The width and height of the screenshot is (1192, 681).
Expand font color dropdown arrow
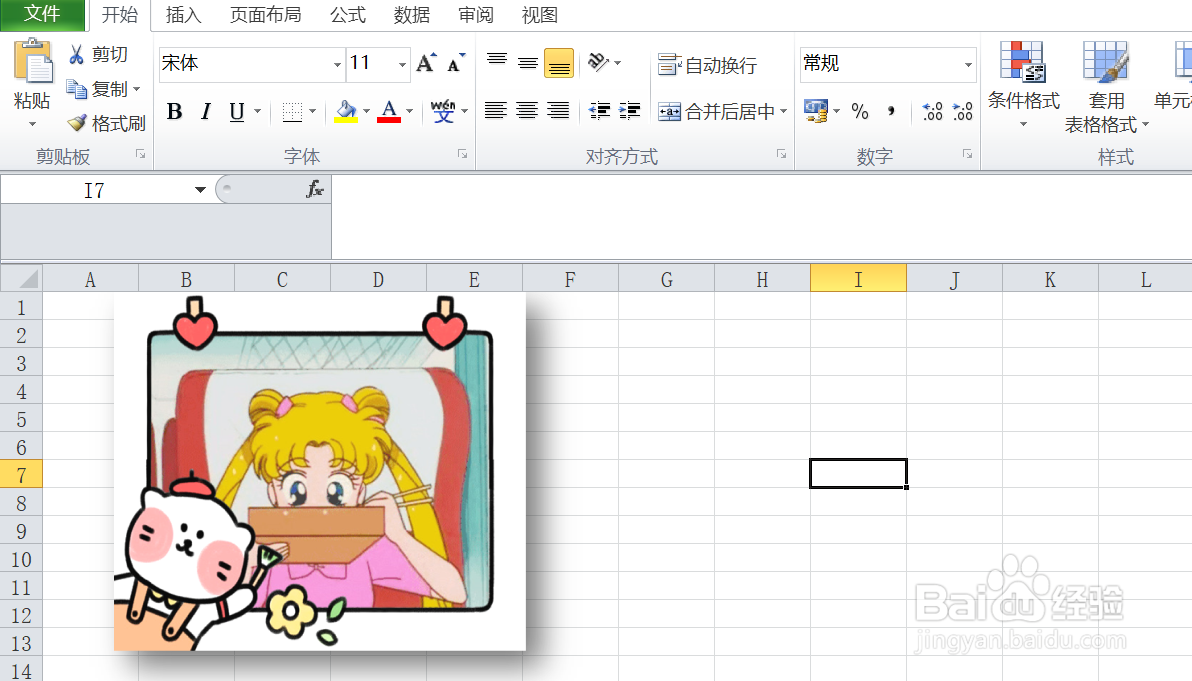coord(410,112)
